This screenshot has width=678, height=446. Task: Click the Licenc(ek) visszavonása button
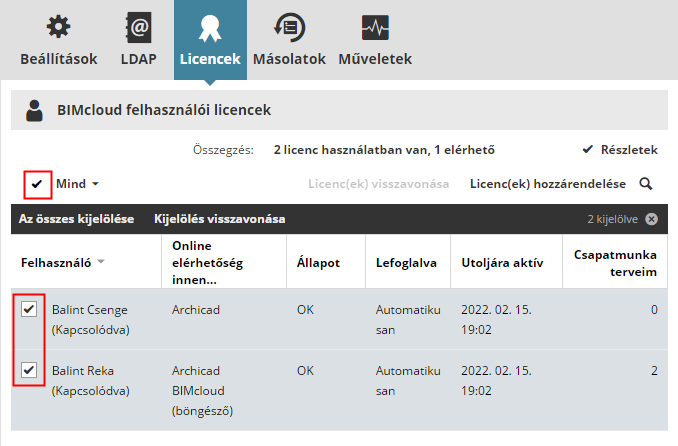(x=378, y=184)
